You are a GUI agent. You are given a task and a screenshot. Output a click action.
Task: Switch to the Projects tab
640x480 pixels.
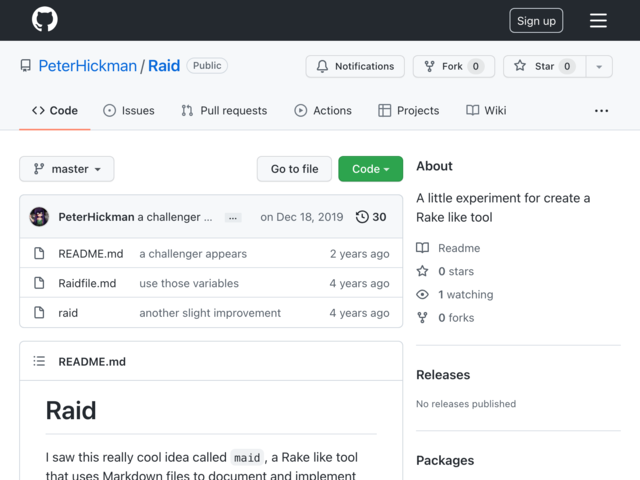[x=409, y=111]
